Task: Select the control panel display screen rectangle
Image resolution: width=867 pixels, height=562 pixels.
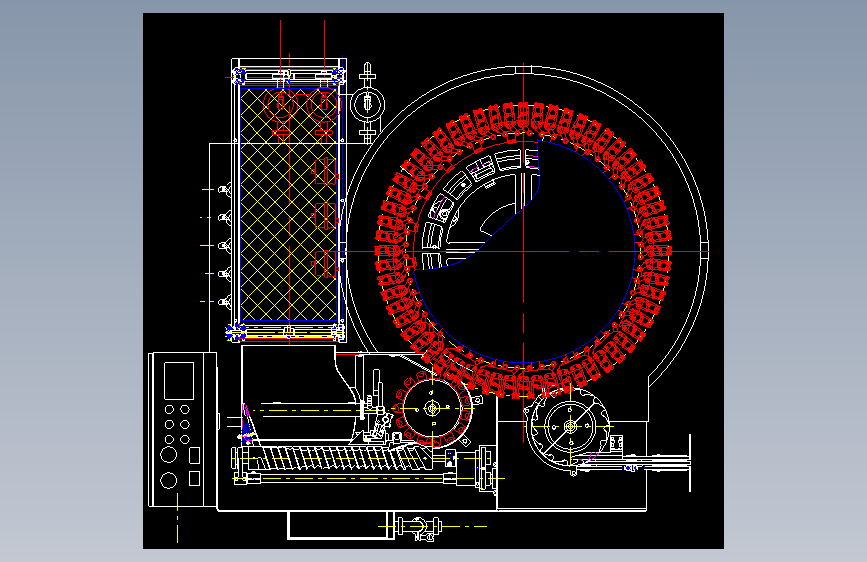Action: pos(179,381)
